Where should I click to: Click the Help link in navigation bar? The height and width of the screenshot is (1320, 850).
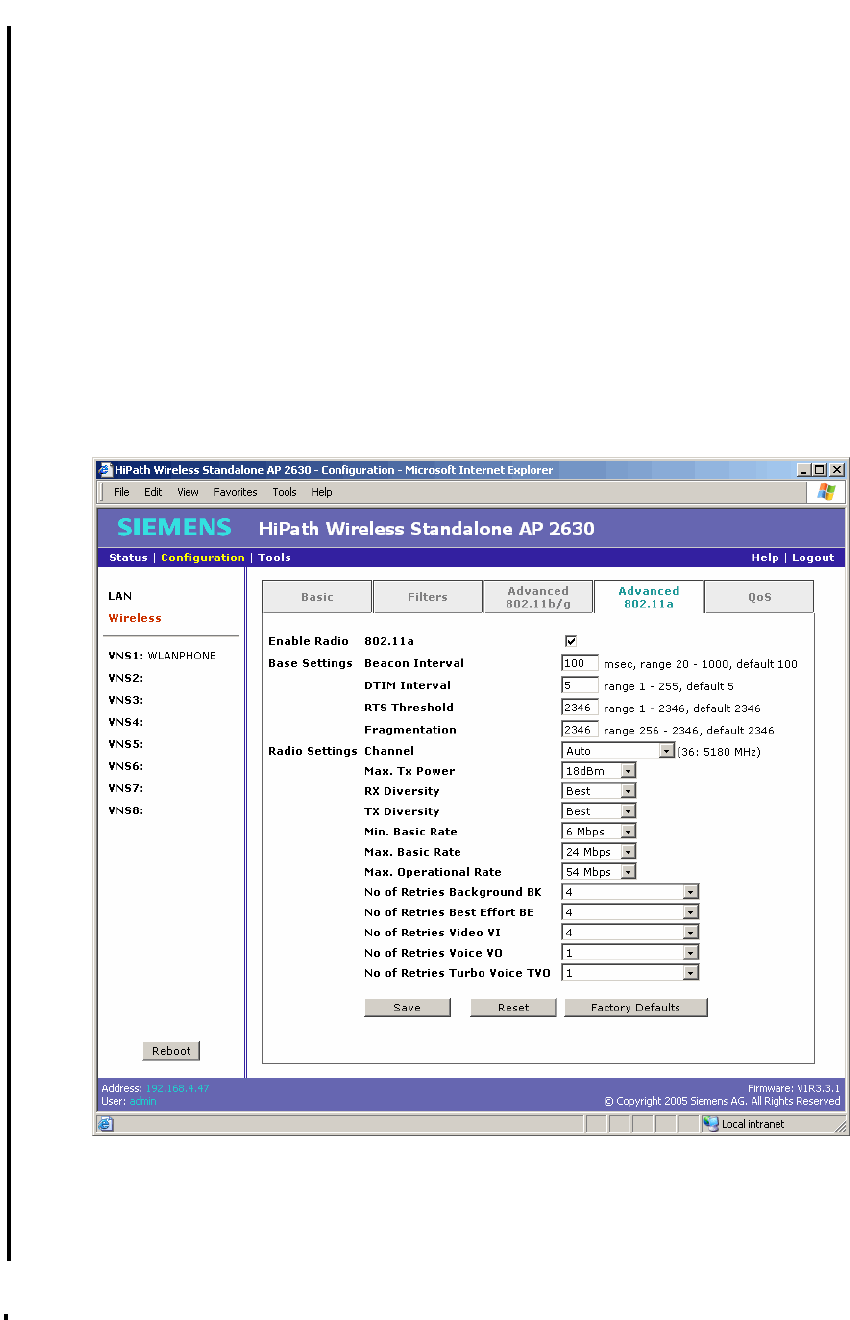coord(765,558)
